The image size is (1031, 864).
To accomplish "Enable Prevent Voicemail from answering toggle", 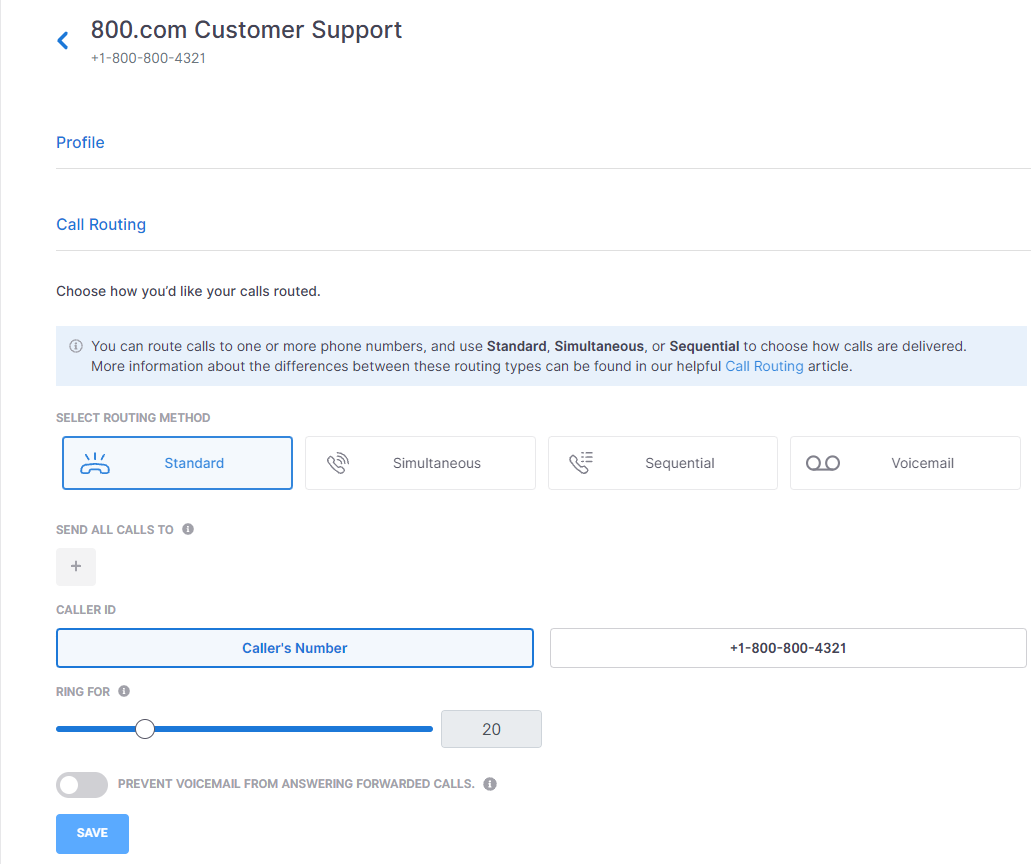I will tap(82, 785).
